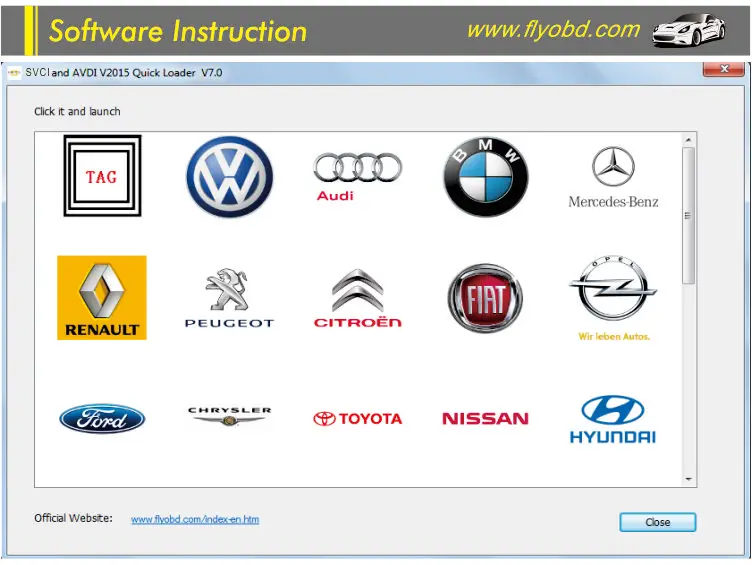Close the Quick Loader window with X

pyautogui.click(x=724, y=69)
